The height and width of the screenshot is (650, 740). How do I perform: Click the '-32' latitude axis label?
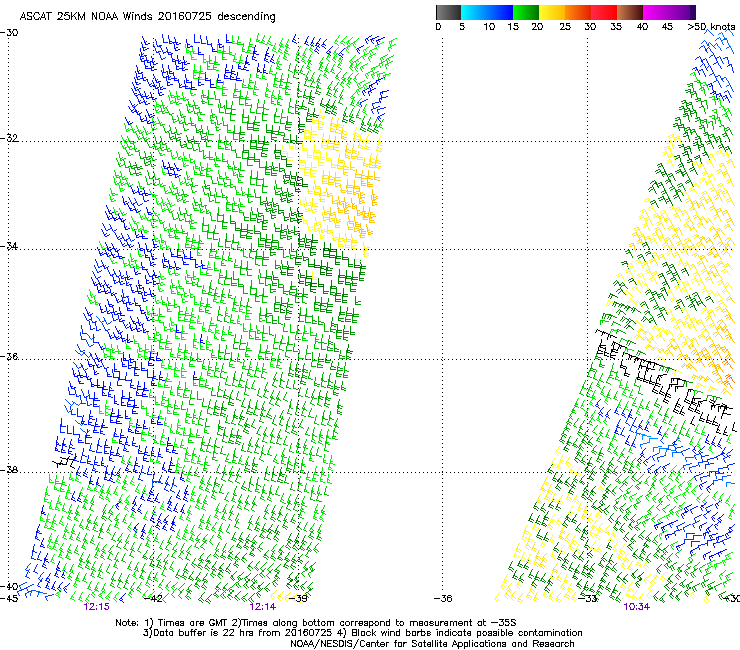[9, 138]
